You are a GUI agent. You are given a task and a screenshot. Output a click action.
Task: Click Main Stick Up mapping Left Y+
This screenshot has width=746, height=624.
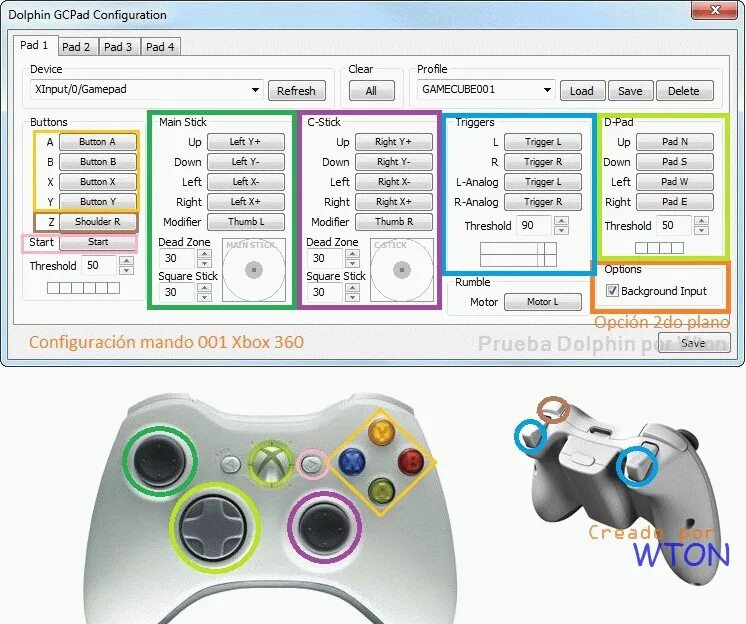245,142
